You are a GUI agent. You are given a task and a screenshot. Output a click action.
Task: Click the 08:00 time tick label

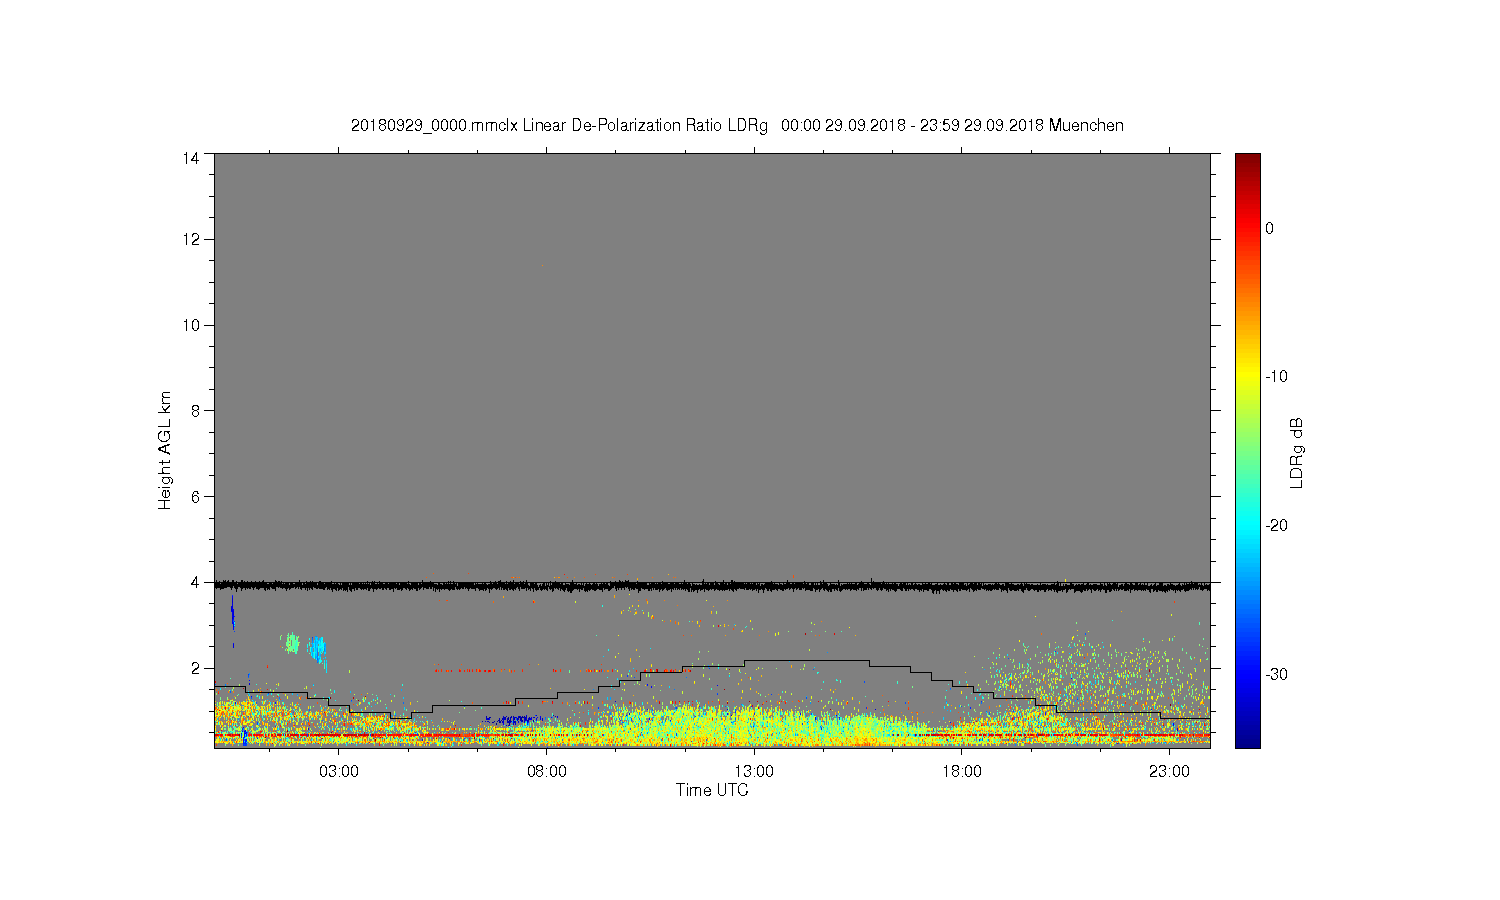(547, 772)
